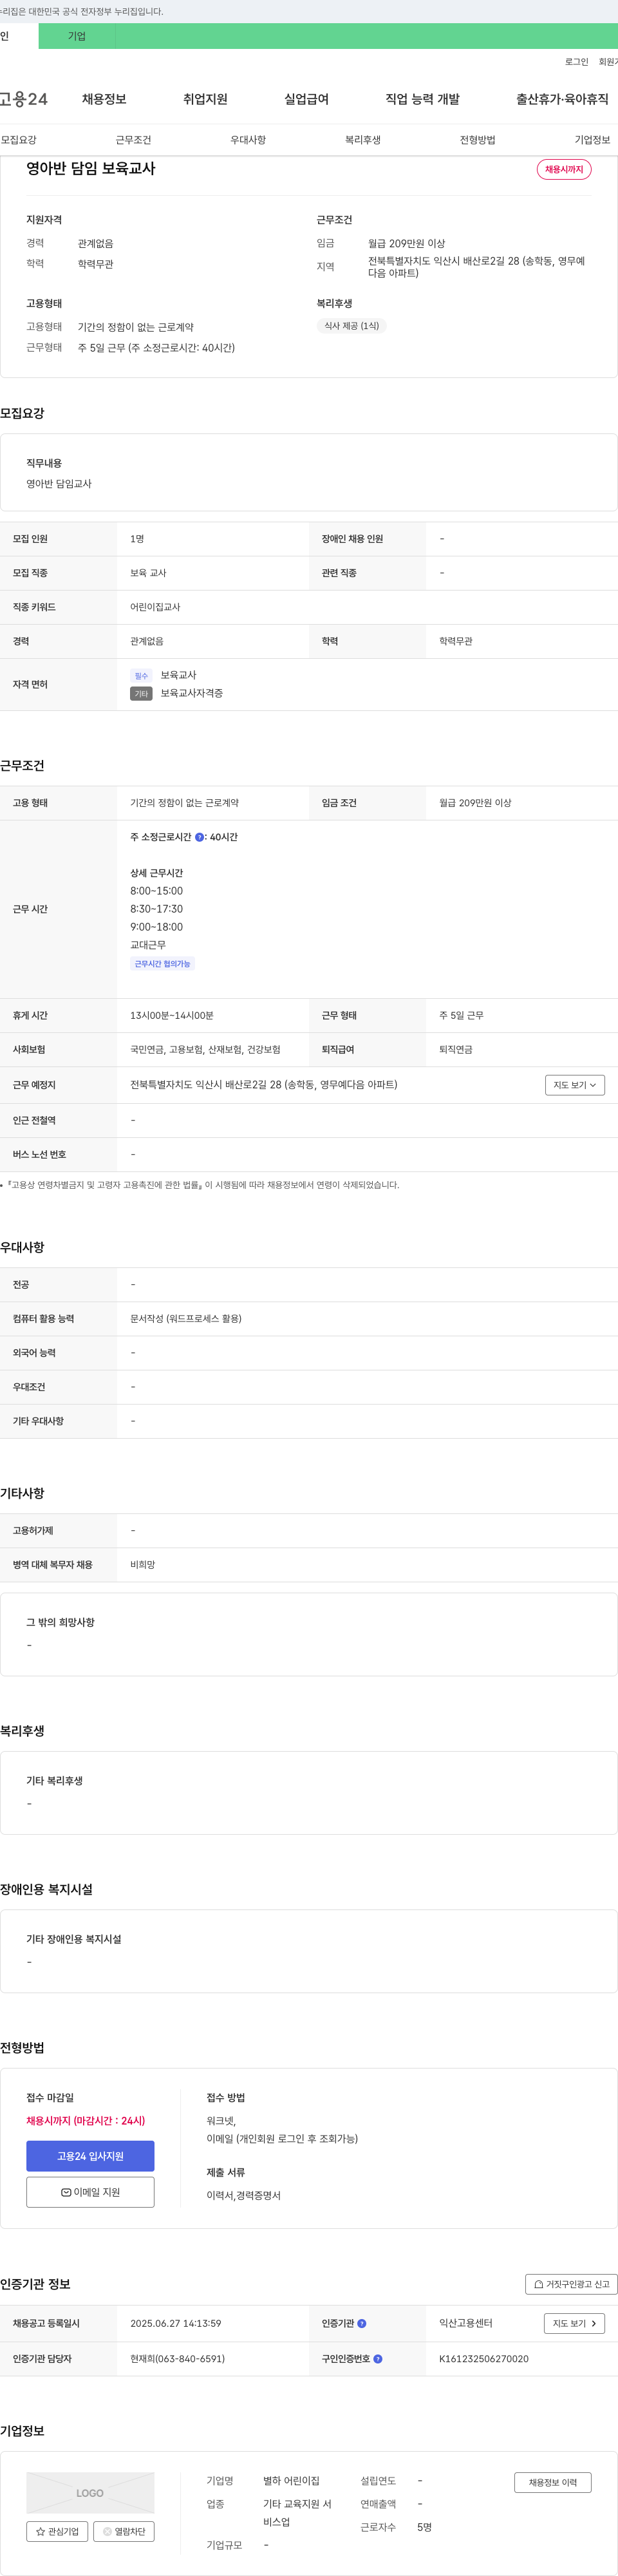This screenshot has width=618, height=2576.
Task: Open the 직업 능력 개발 menu
Action: 422,99
